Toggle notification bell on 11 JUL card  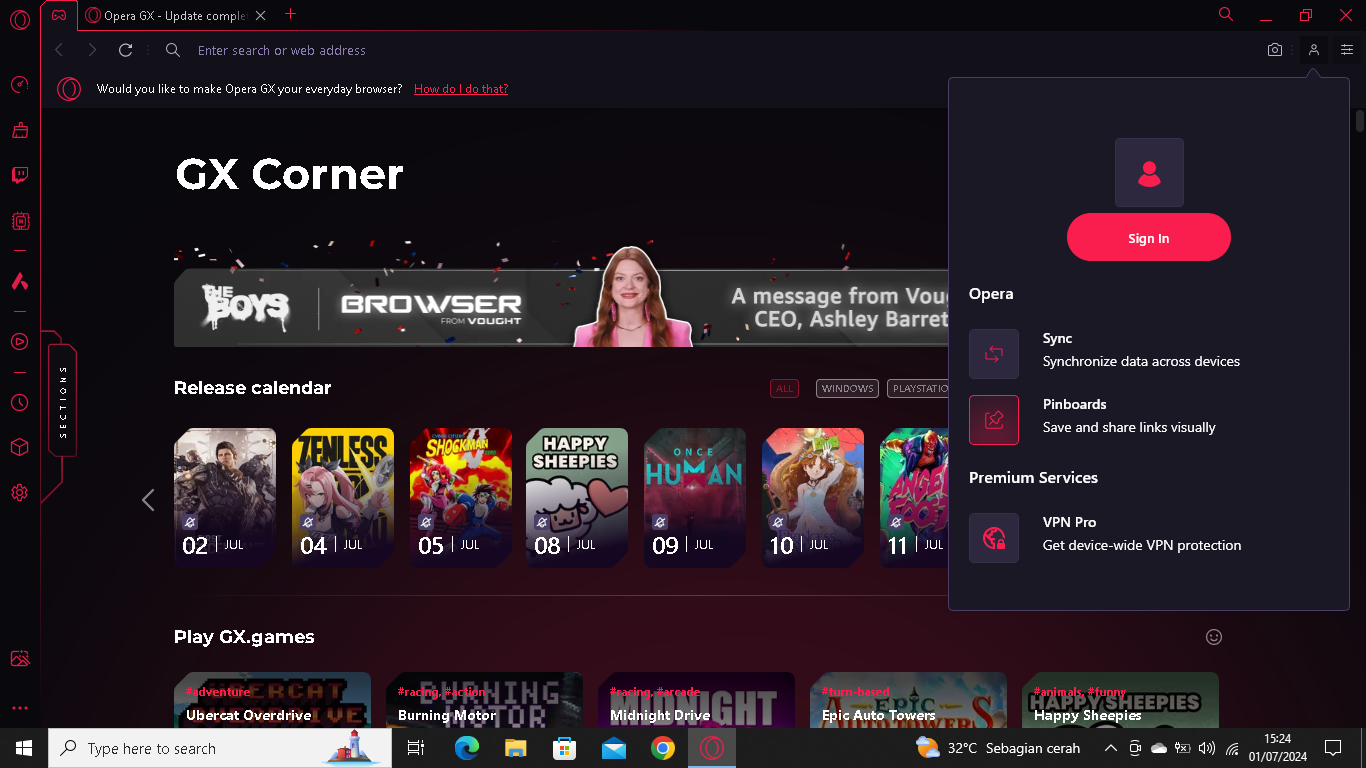896,522
